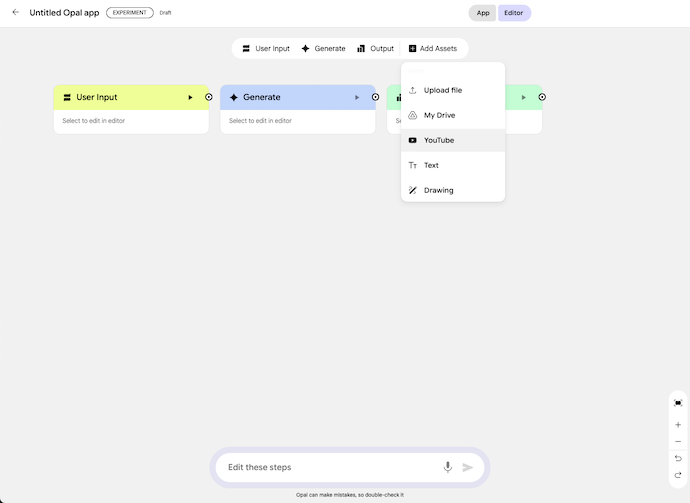Image resolution: width=690 pixels, height=503 pixels.
Task: Add a Generate step from toolbar
Action: pos(323,48)
